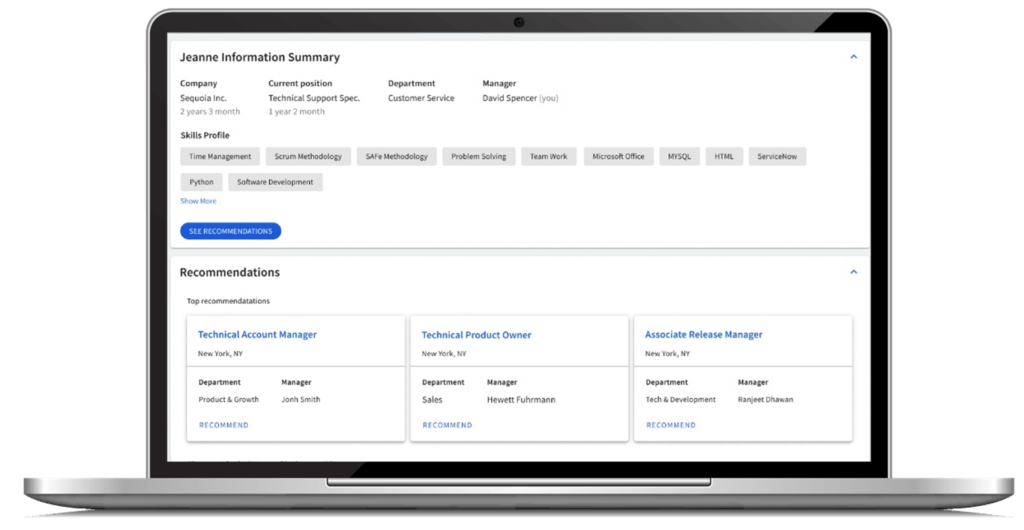
Task: Click the Tech & Development department value
Action: coord(681,399)
